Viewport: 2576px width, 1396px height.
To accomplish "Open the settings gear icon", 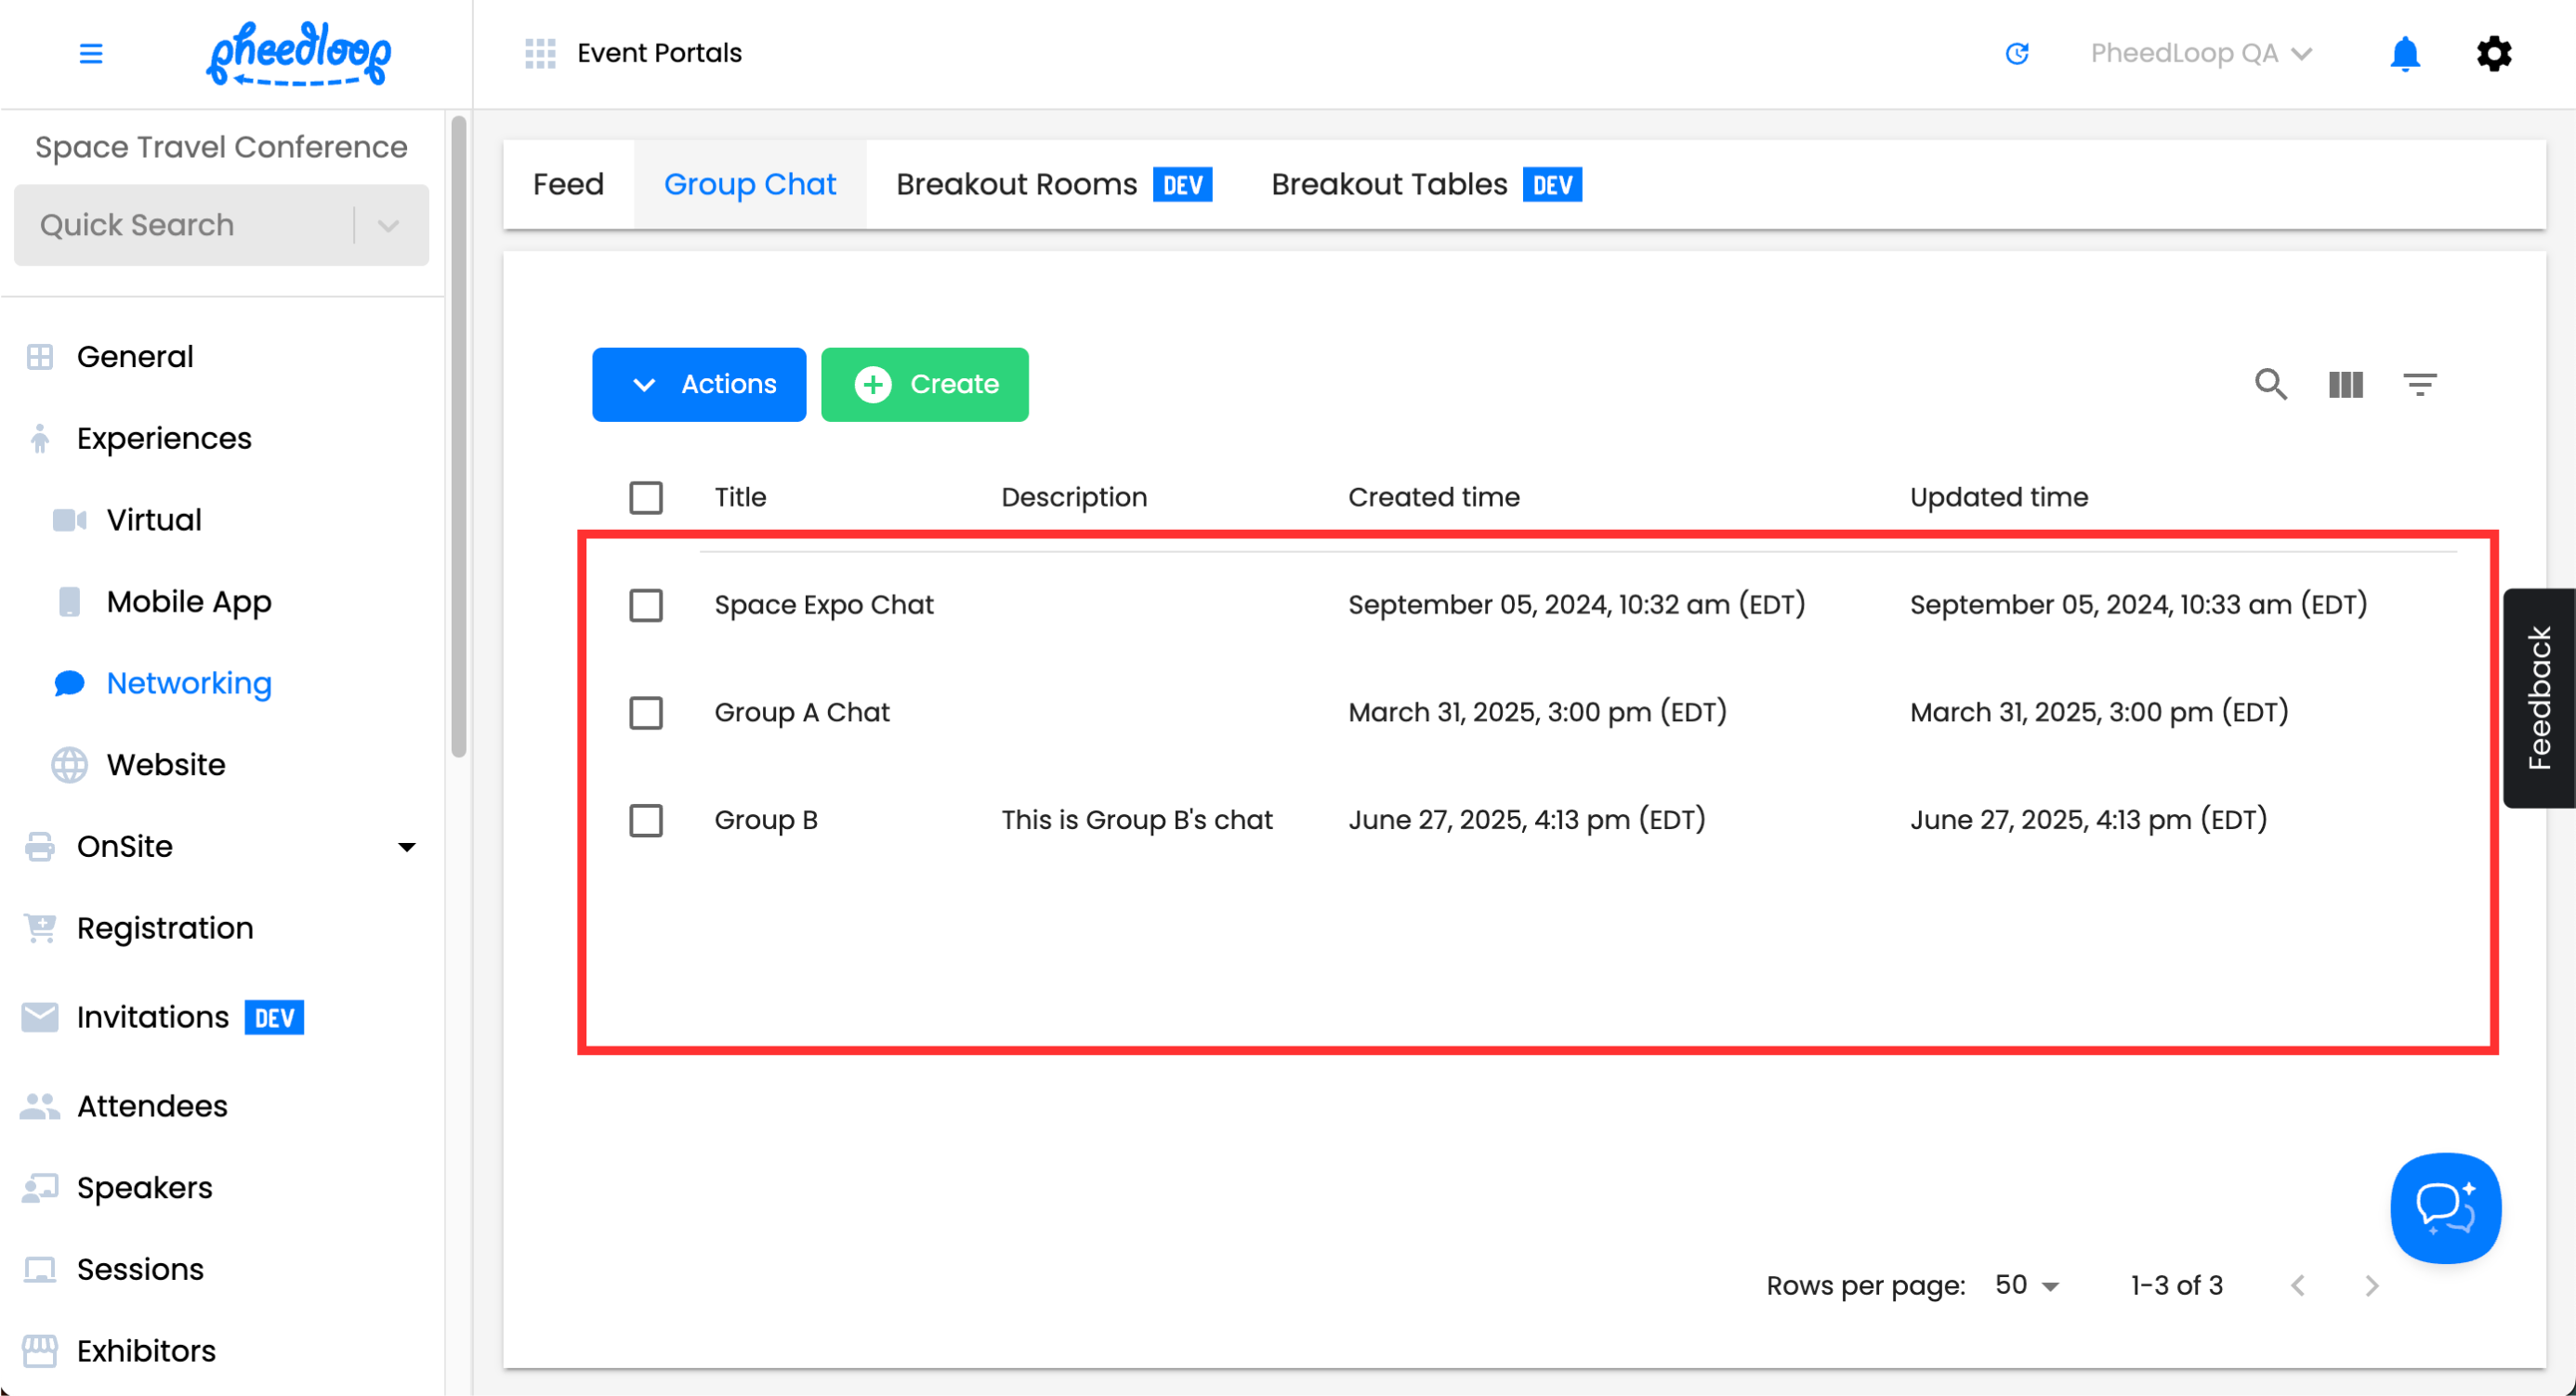I will (2493, 53).
